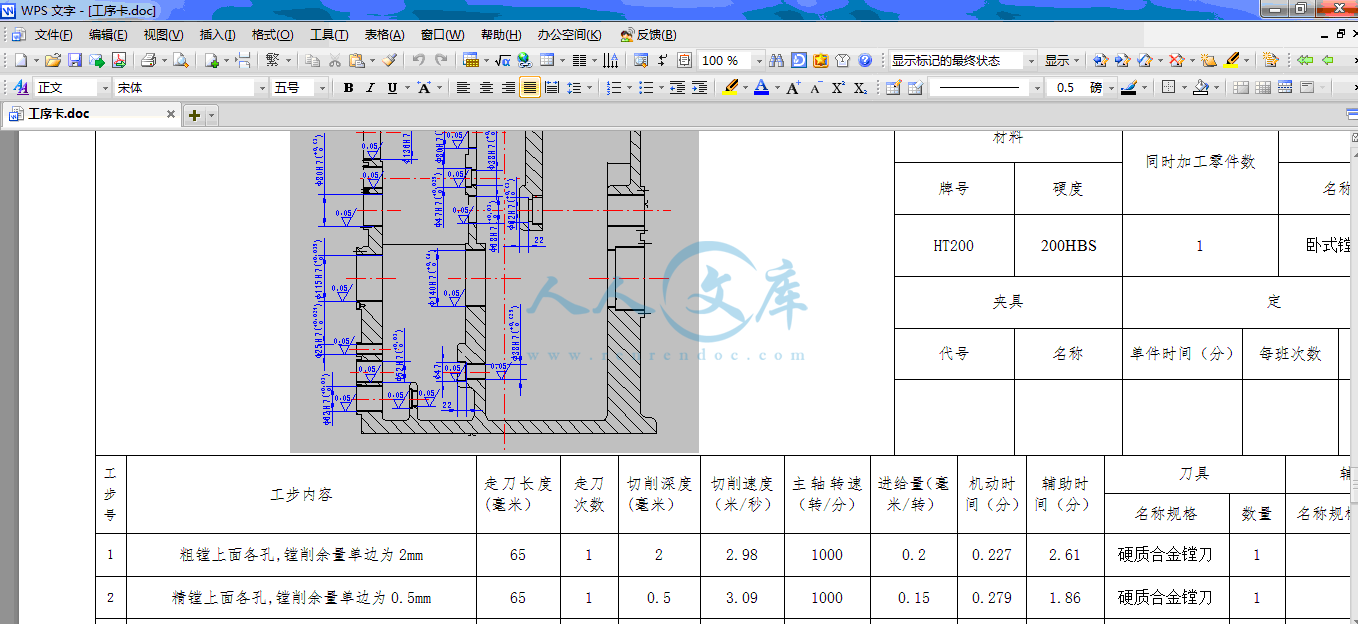Cut the selection with the scissors icon
This screenshot has height=624, width=1358.
(334, 60)
